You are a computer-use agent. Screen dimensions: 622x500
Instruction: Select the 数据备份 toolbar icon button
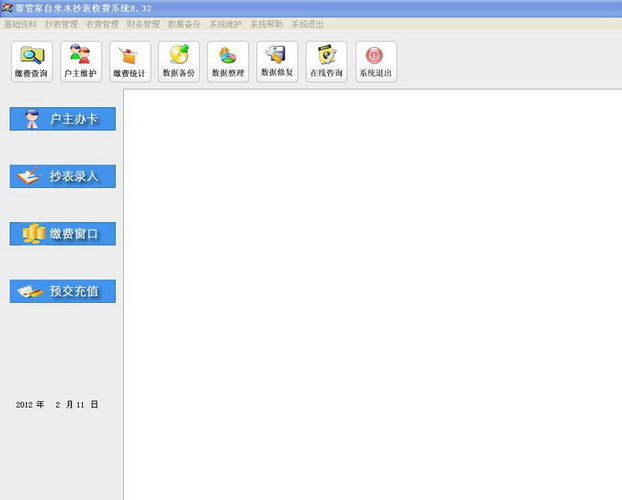pyautogui.click(x=179, y=62)
